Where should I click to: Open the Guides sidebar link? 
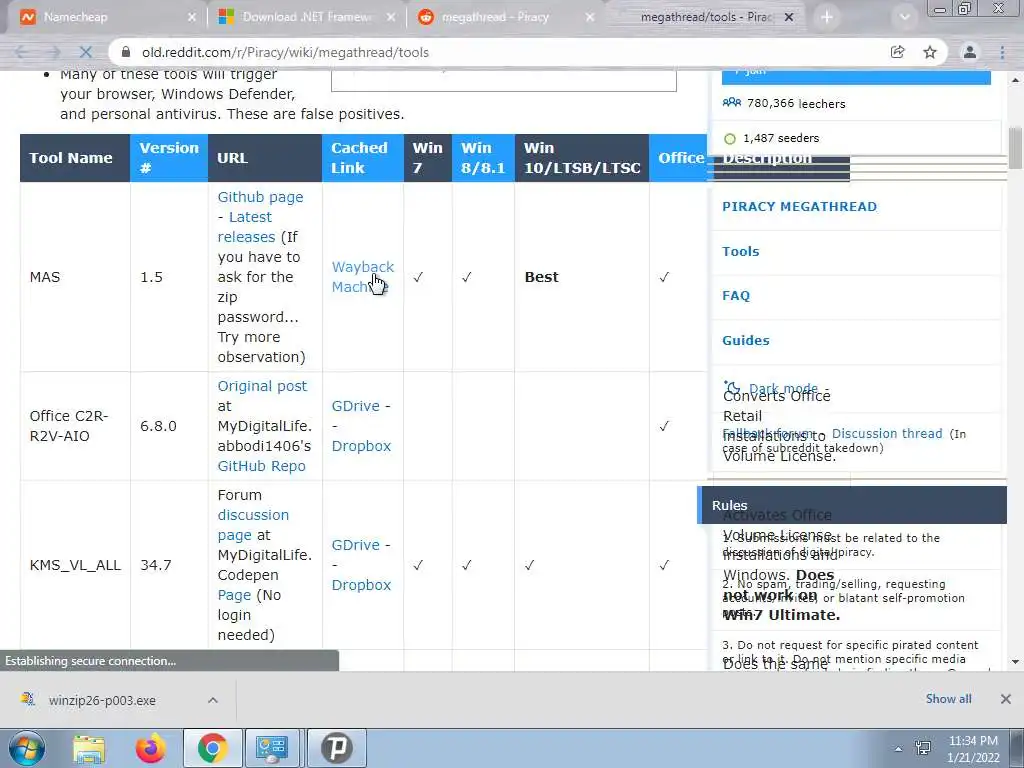[x=746, y=340]
